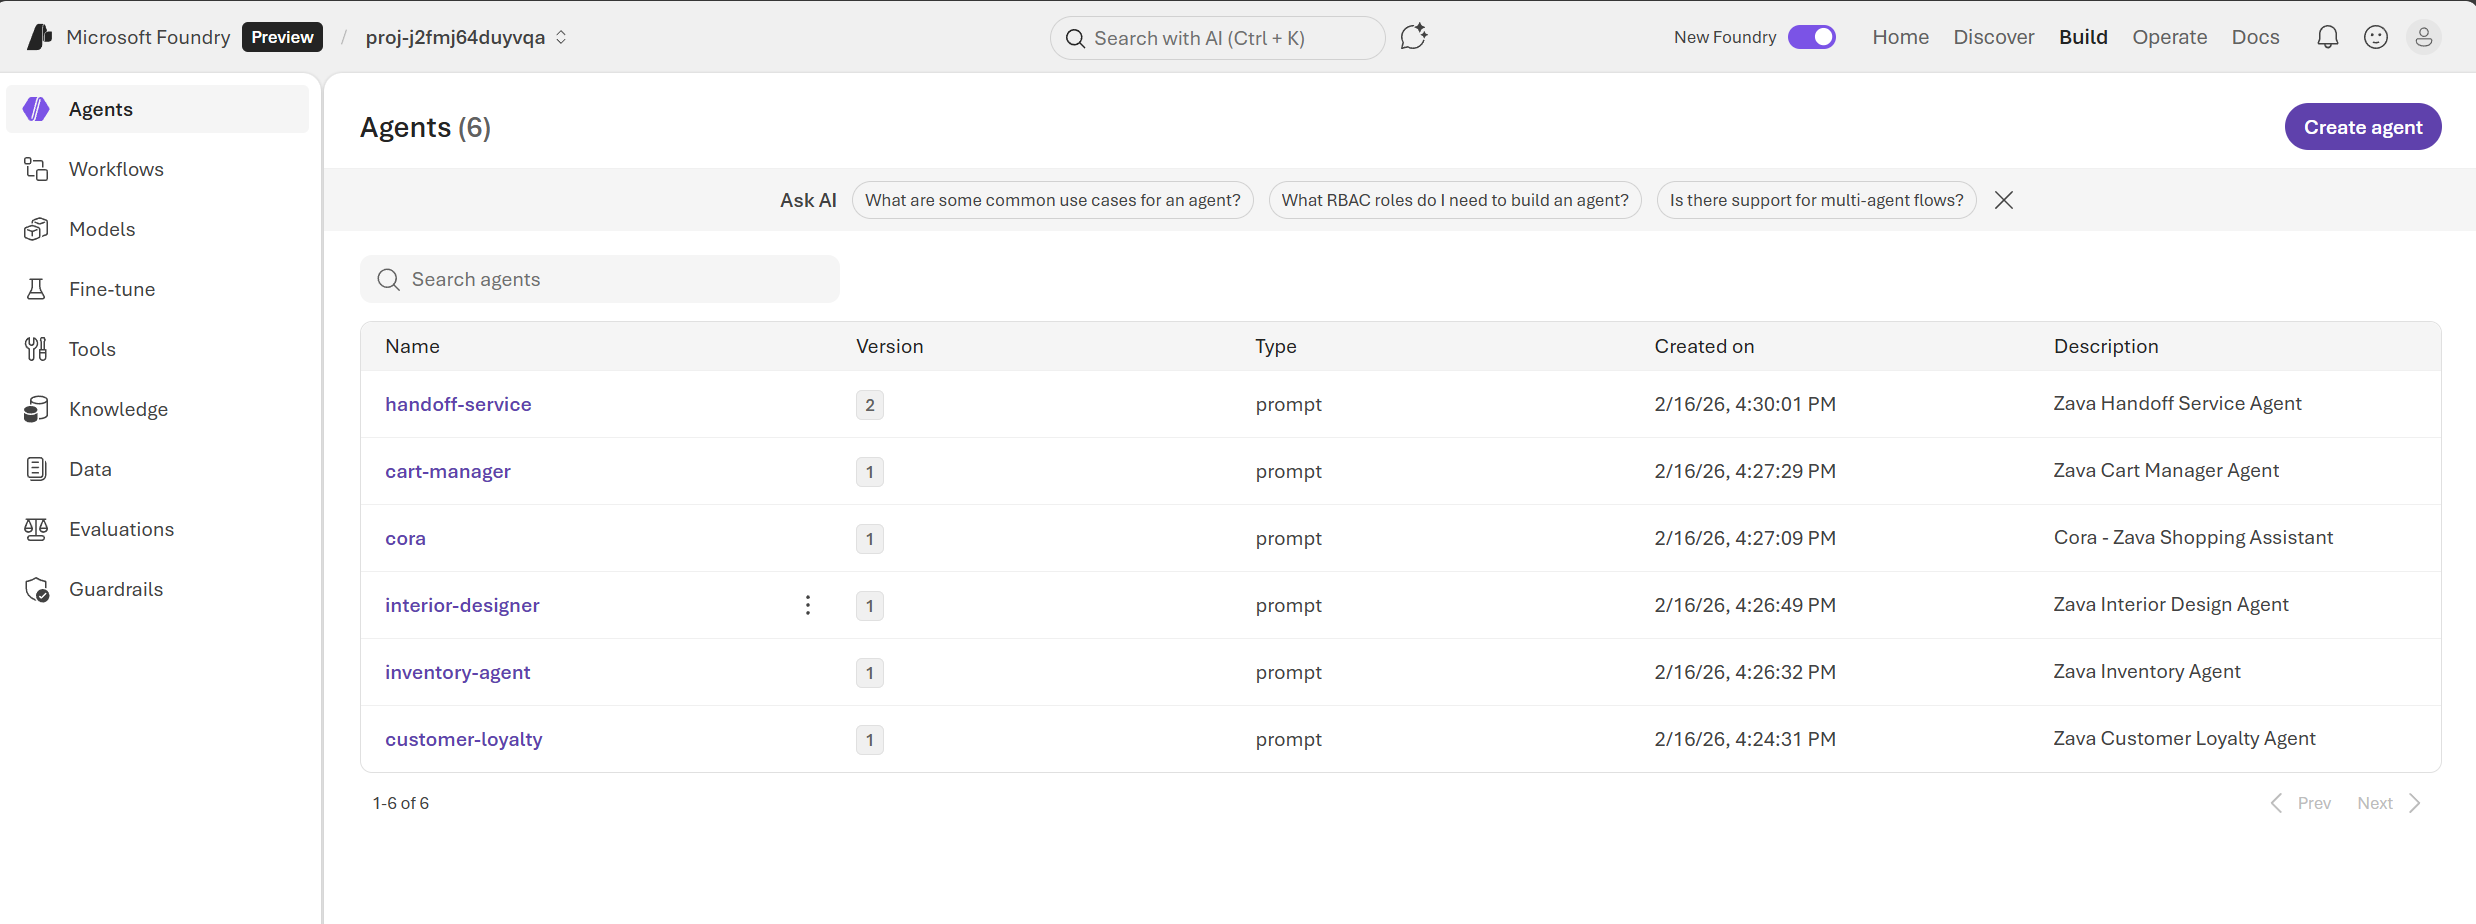Click the date '2/16/26, 4:26:32 PM'
The width and height of the screenshot is (2476, 924).
[x=1745, y=672]
